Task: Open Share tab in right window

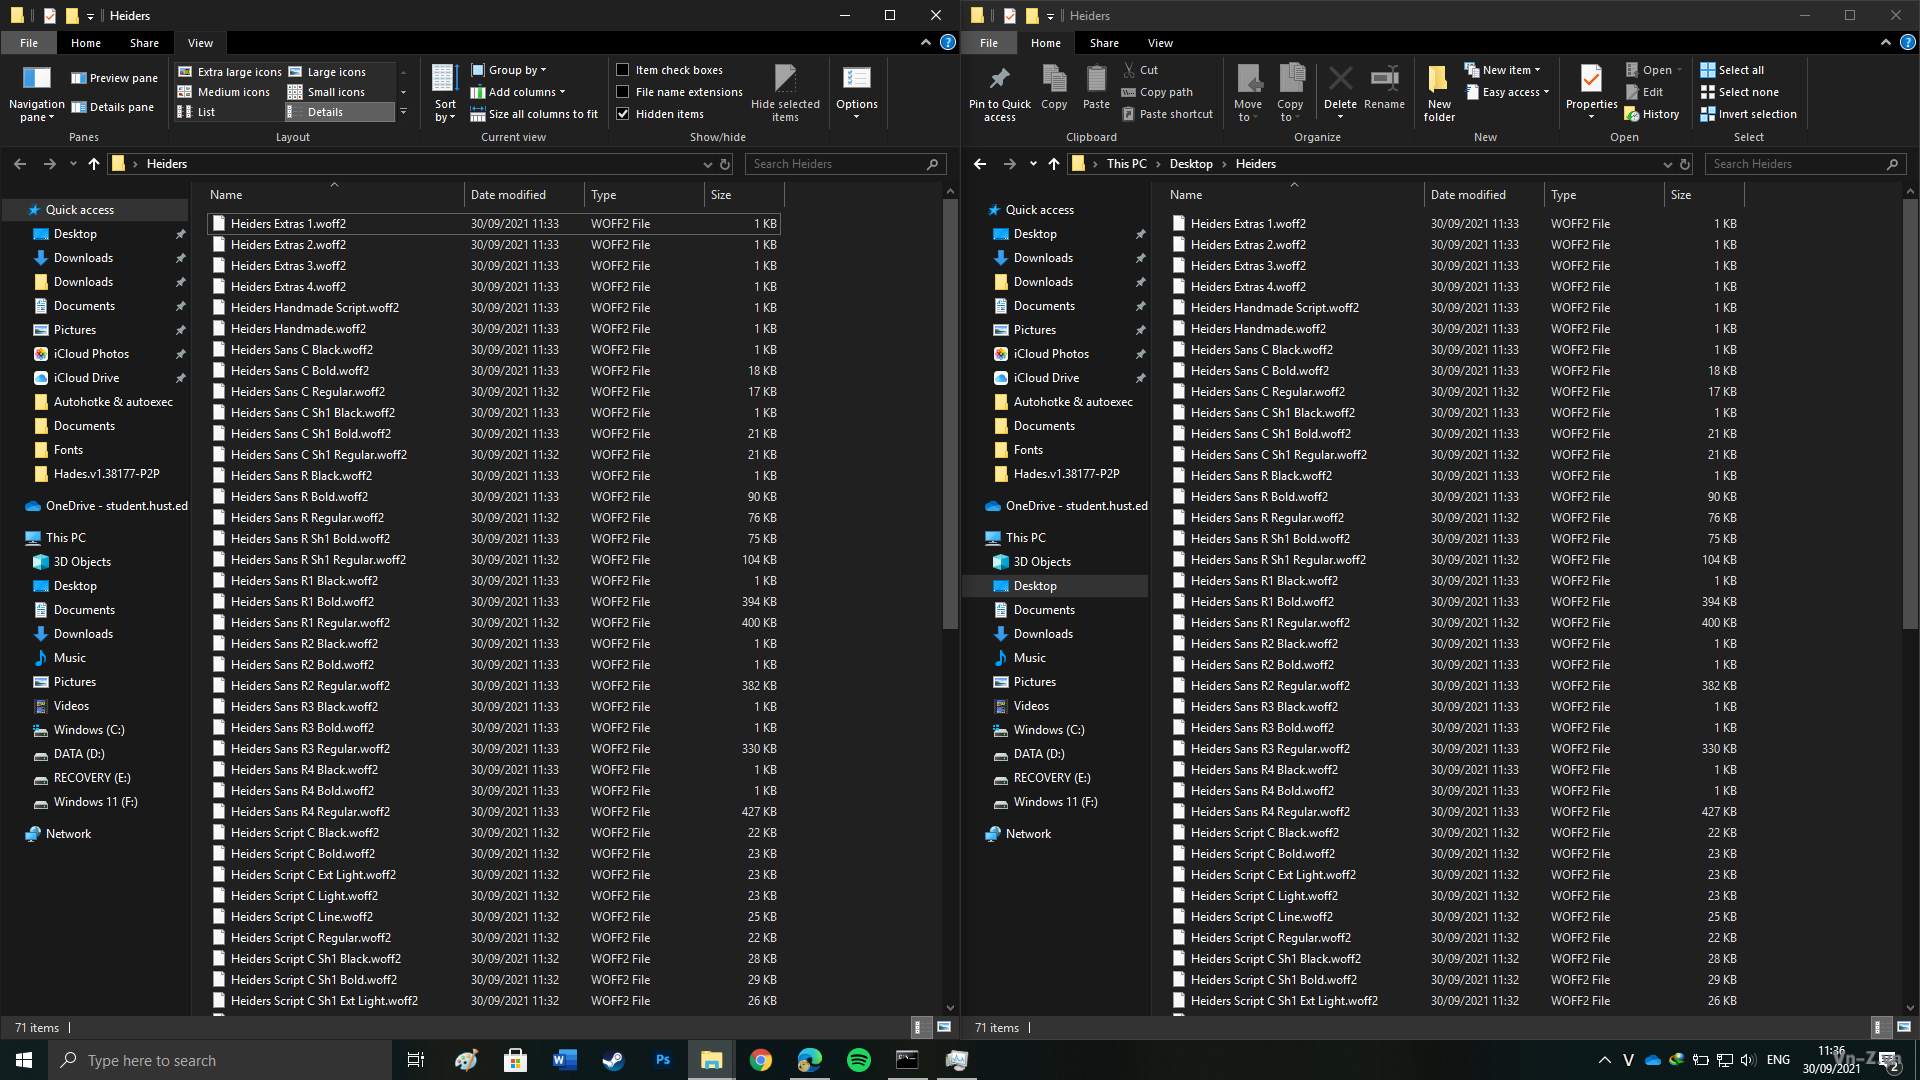Action: coord(1104,43)
